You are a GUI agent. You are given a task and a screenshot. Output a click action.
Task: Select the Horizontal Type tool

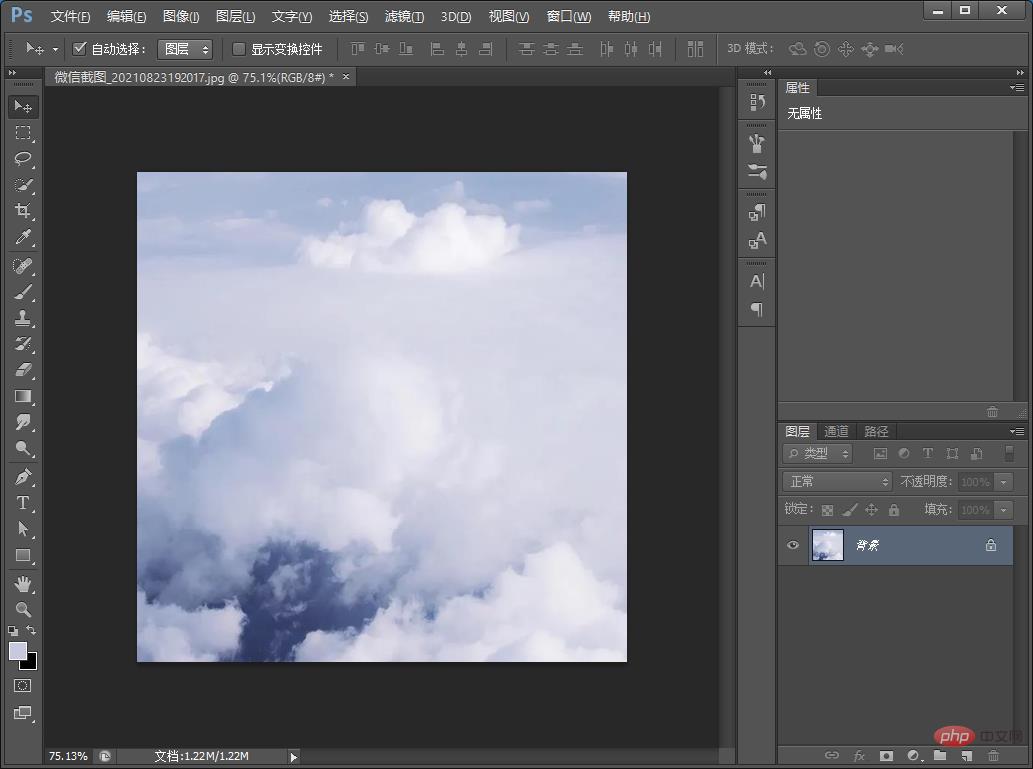coord(23,503)
